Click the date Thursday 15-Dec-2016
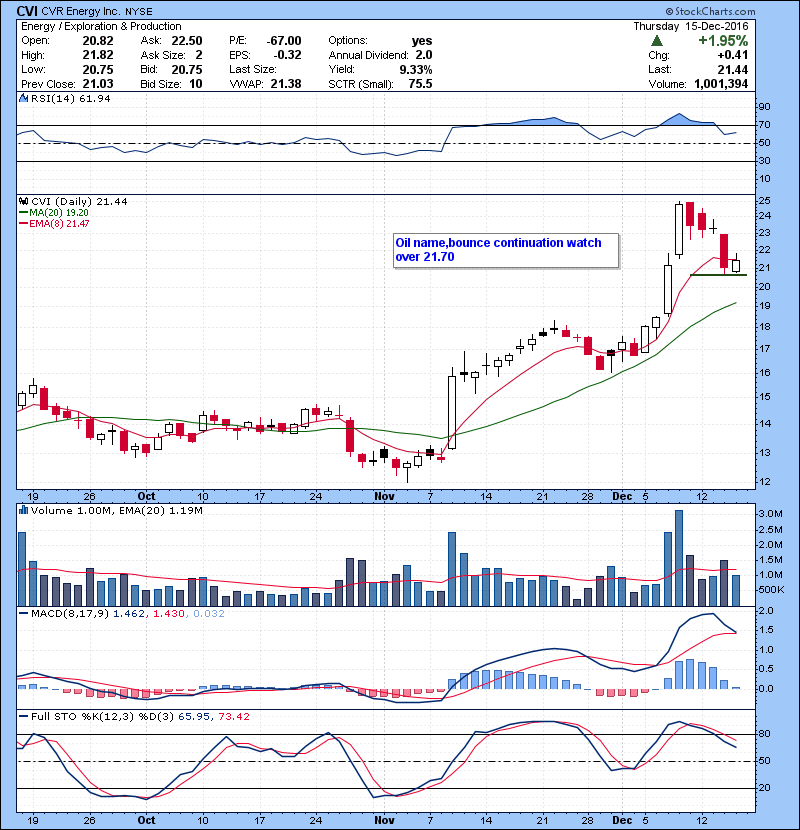The height and width of the screenshot is (830, 800). click(x=691, y=26)
